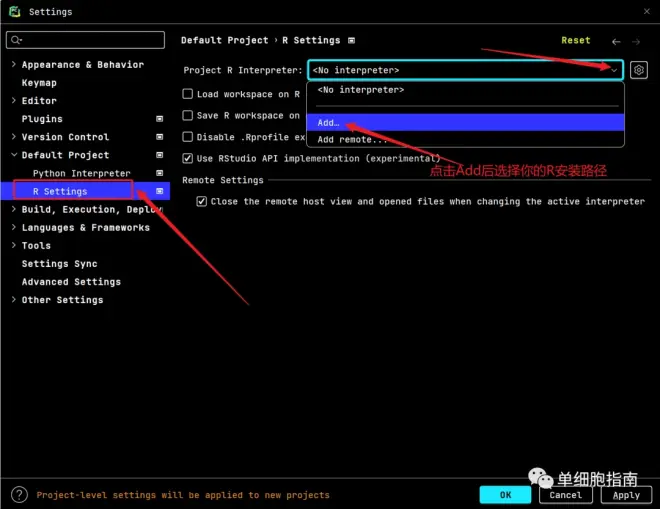Click the help question mark icon

(19, 495)
